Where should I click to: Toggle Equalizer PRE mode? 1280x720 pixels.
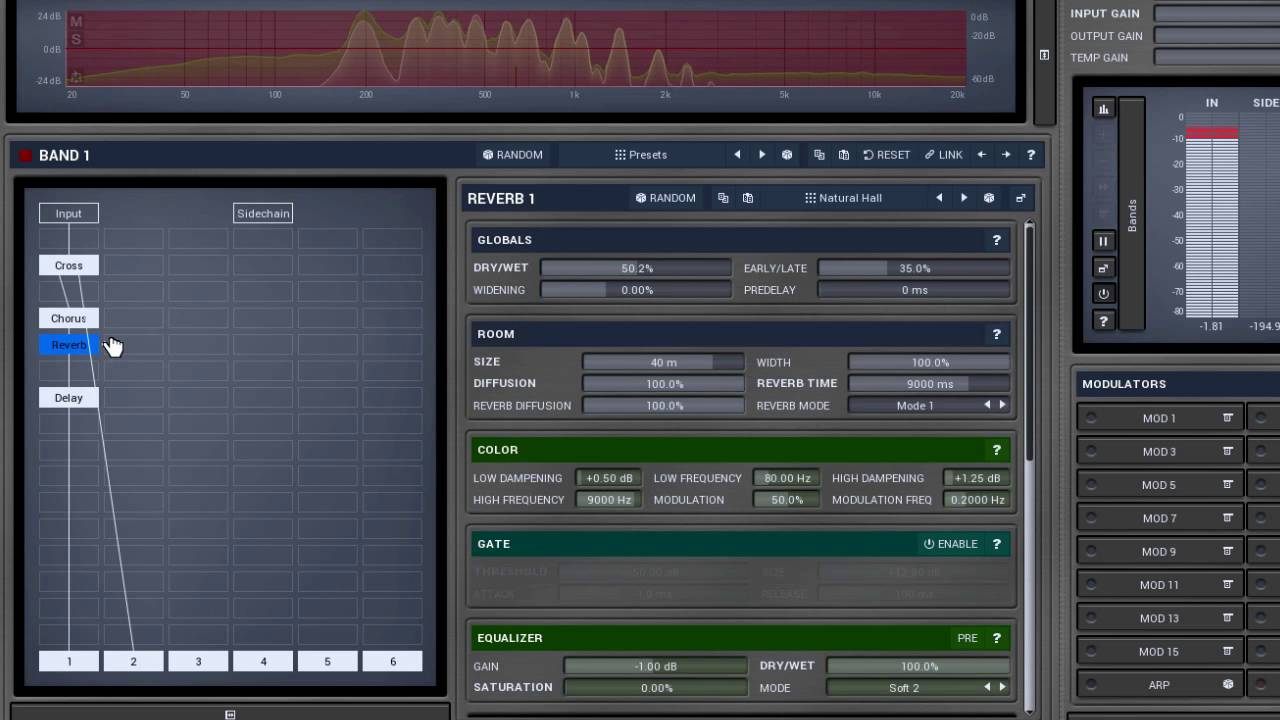click(967, 638)
